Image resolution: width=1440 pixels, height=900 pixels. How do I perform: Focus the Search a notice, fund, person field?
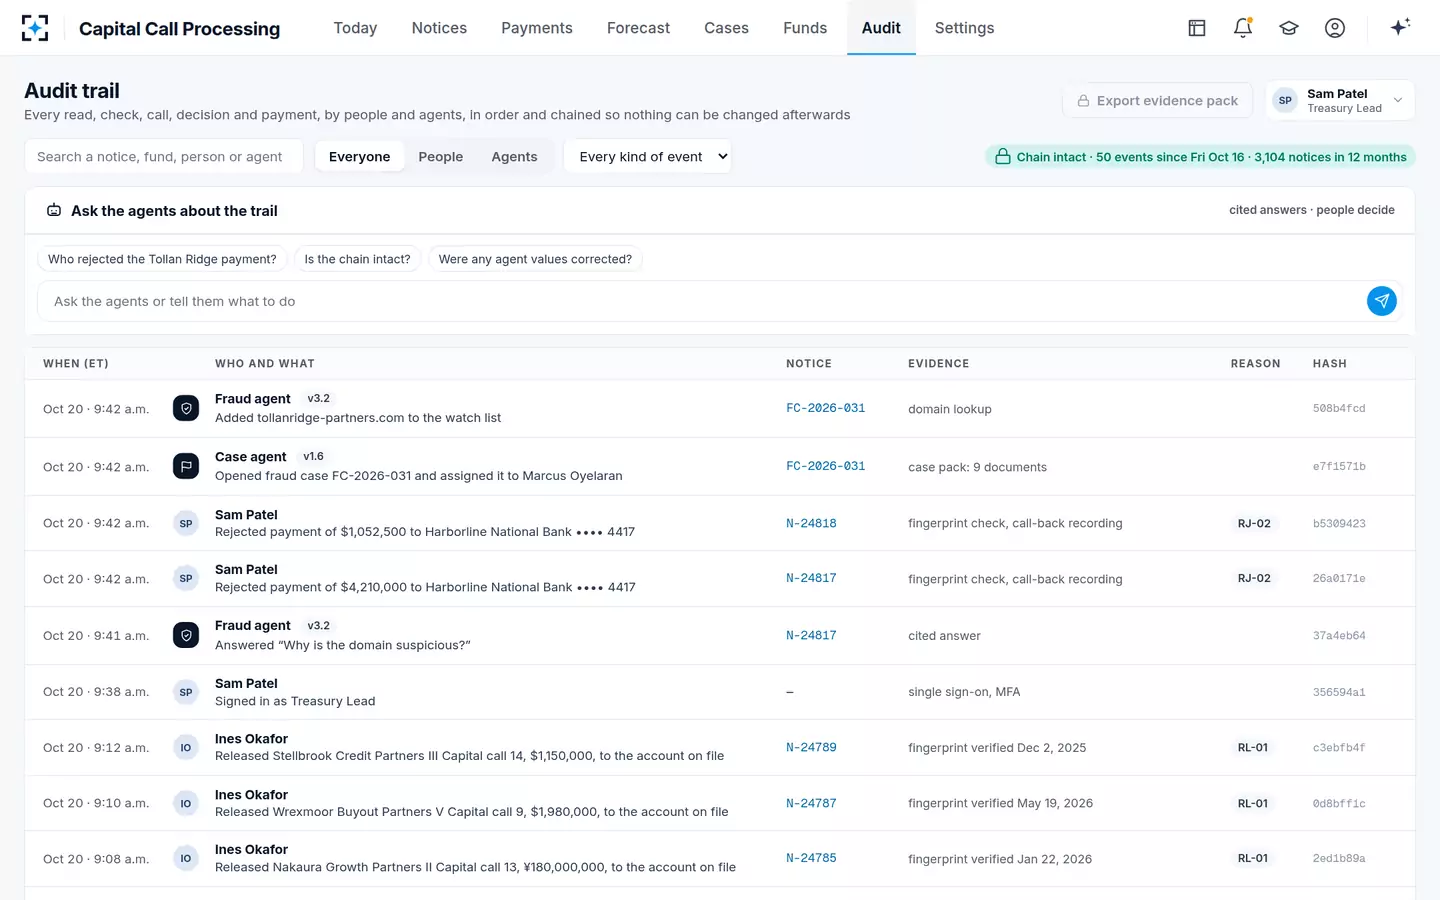pos(164,157)
